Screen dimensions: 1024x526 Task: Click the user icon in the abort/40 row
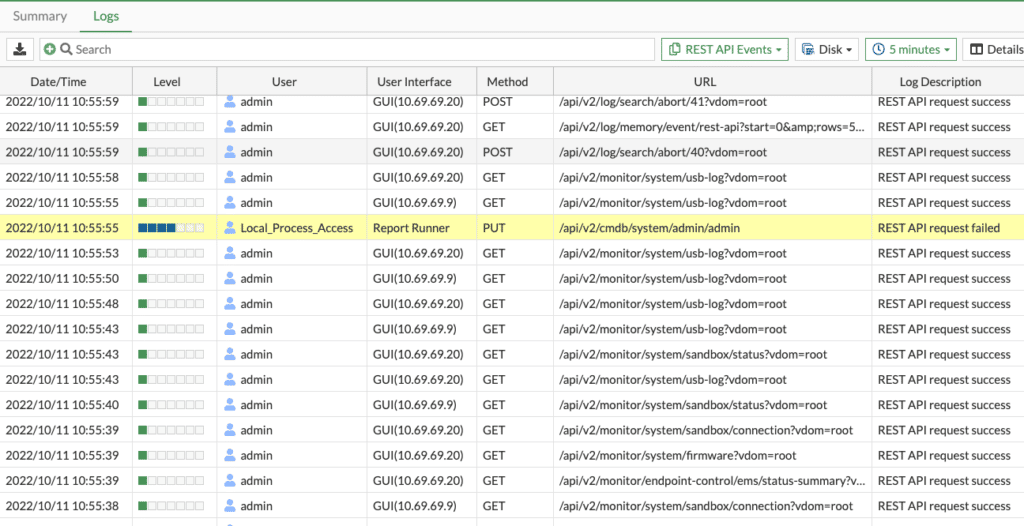[230, 152]
